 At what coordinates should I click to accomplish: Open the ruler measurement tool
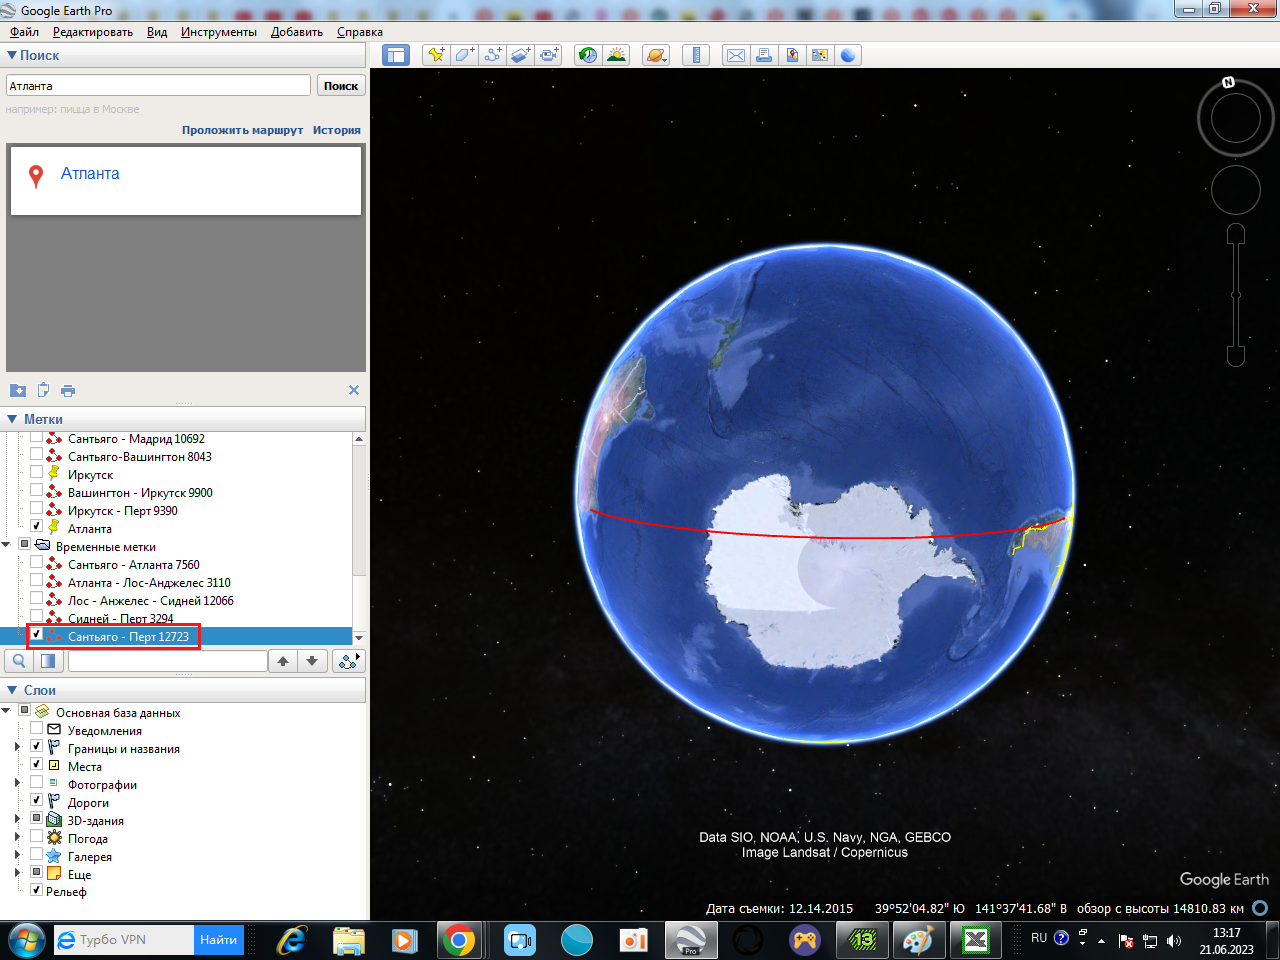point(696,55)
